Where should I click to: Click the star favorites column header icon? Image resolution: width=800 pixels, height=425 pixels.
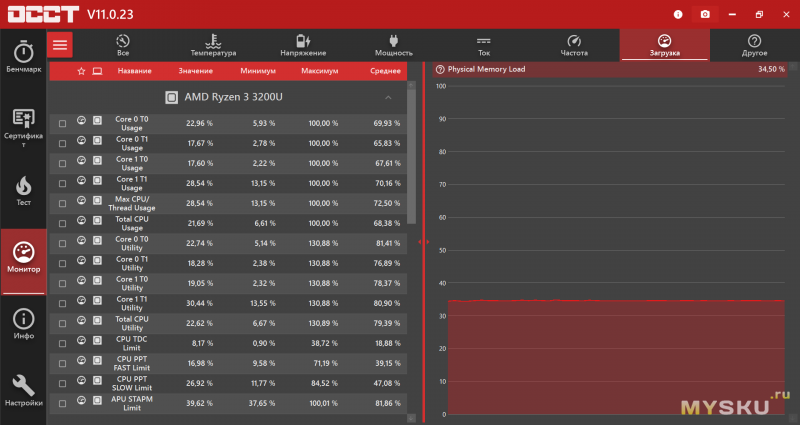[x=81, y=71]
